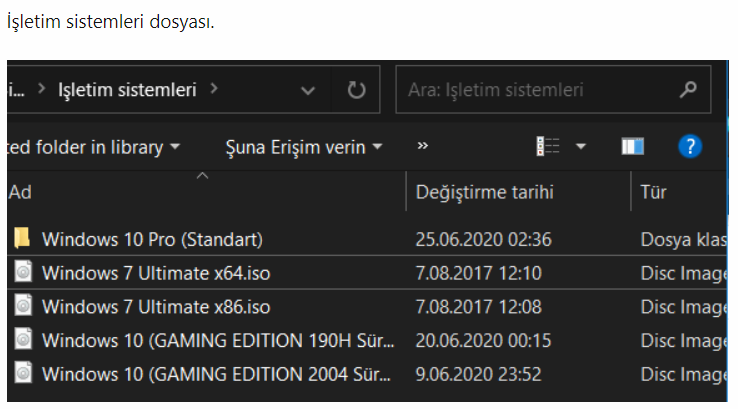
Task: Click the search magnifier icon
Action: [687, 90]
